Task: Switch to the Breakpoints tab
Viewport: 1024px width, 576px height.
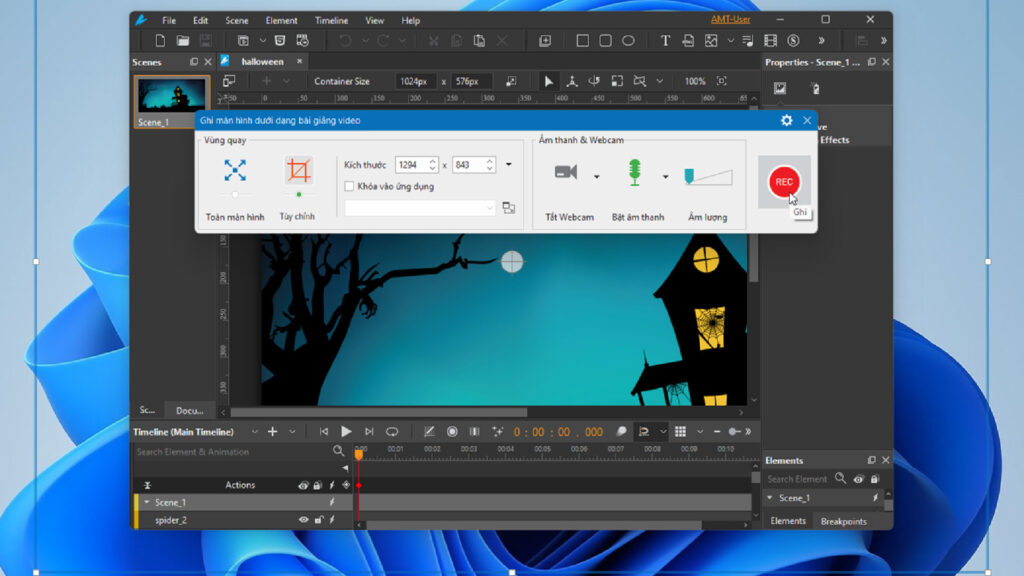Action: pos(843,521)
